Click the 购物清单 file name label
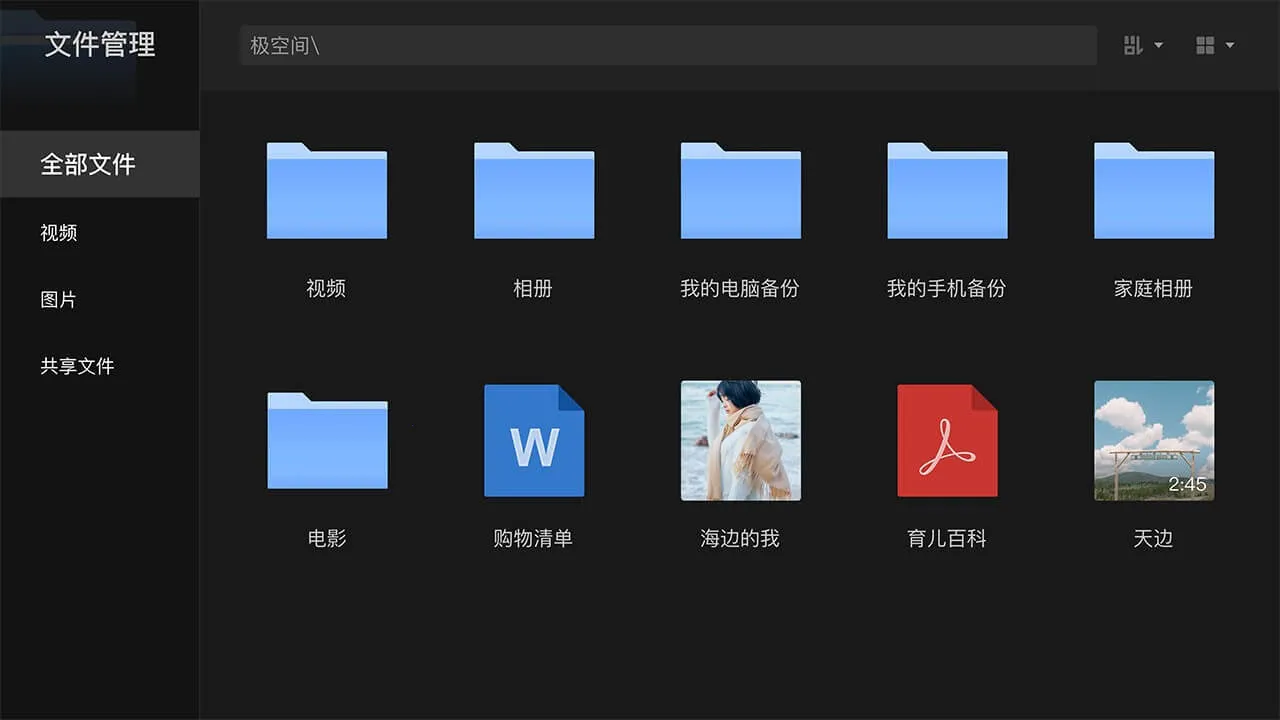 point(533,539)
